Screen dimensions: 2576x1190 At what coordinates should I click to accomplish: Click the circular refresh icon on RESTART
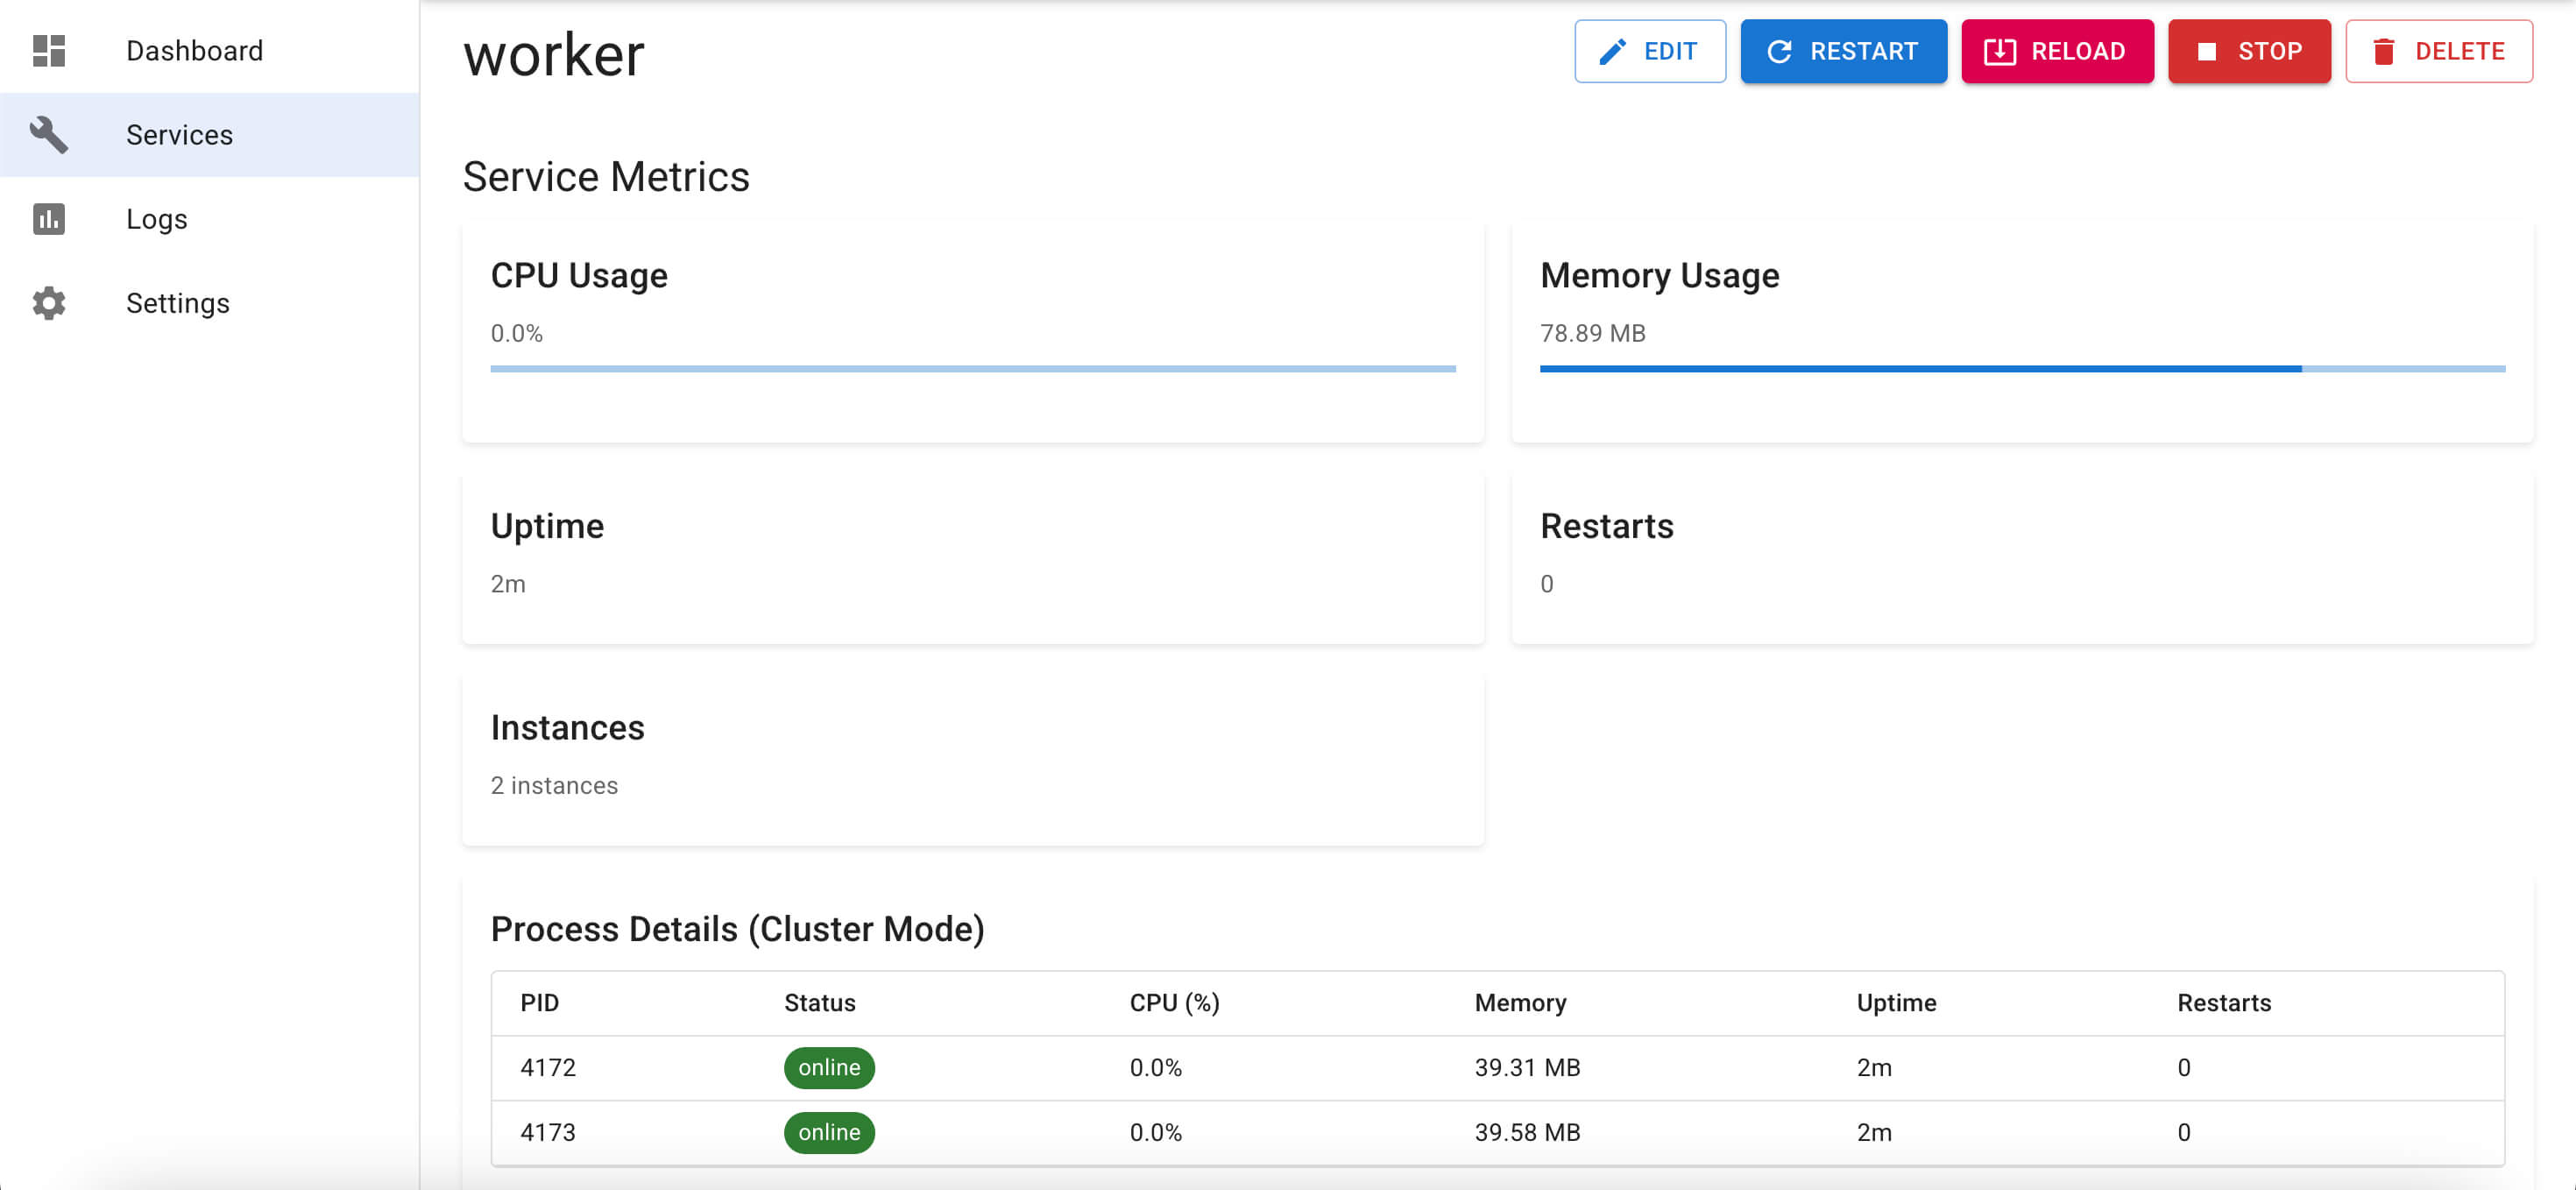click(1782, 51)
